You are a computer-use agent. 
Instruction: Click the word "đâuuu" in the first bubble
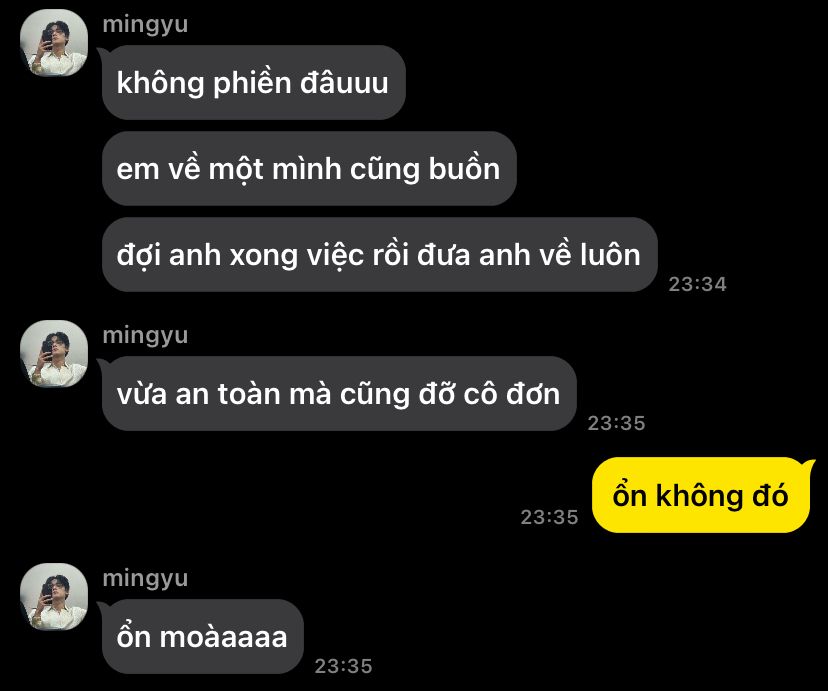pos(344,82)
